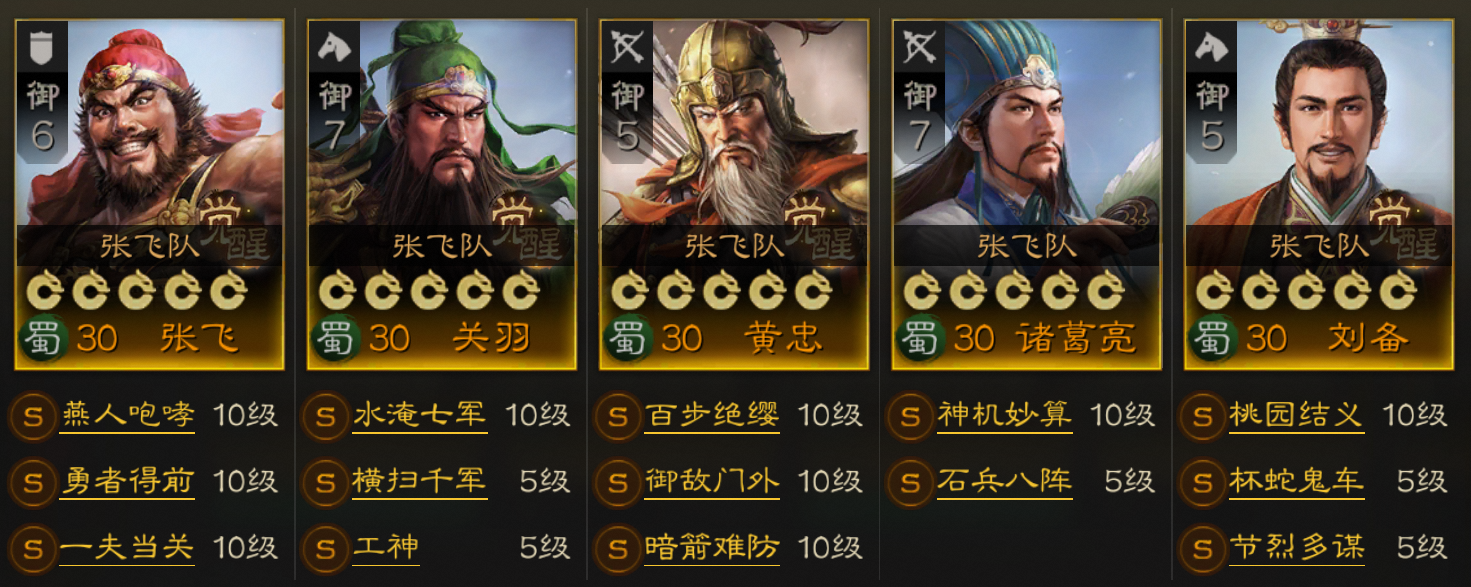Click the 觉醒 awakening badge on 刘备 card

pos(1408,228)
